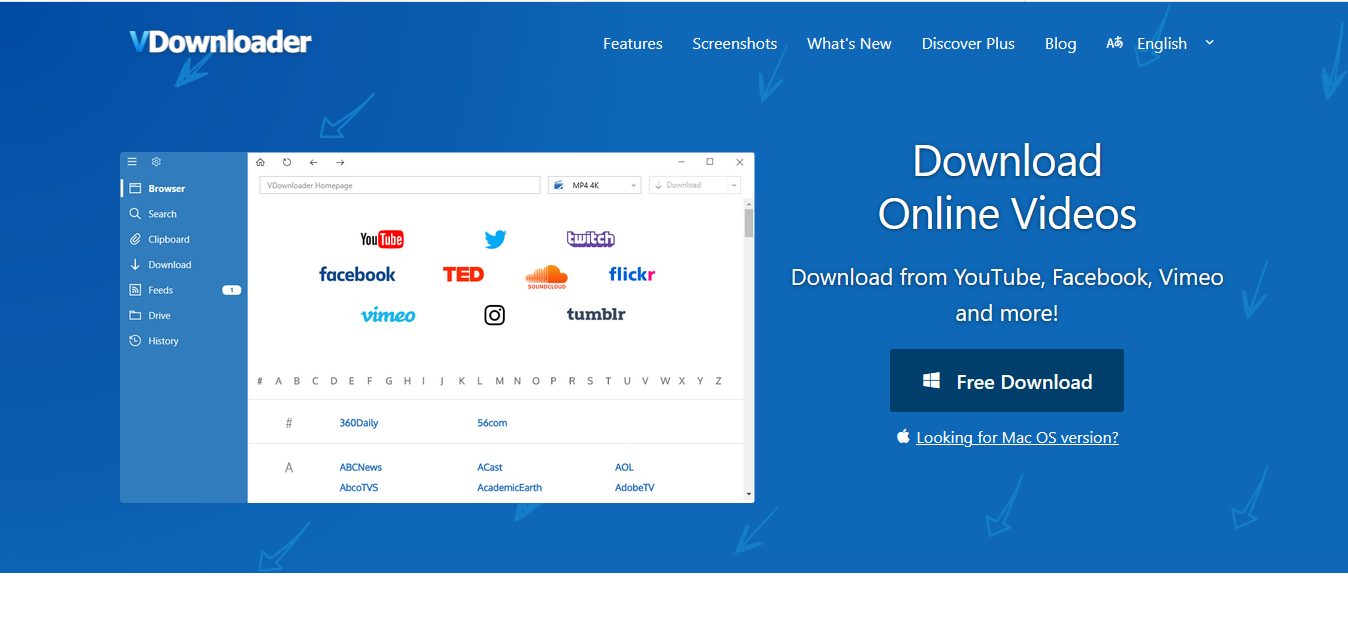Click the TED logo

coord(463,274)
